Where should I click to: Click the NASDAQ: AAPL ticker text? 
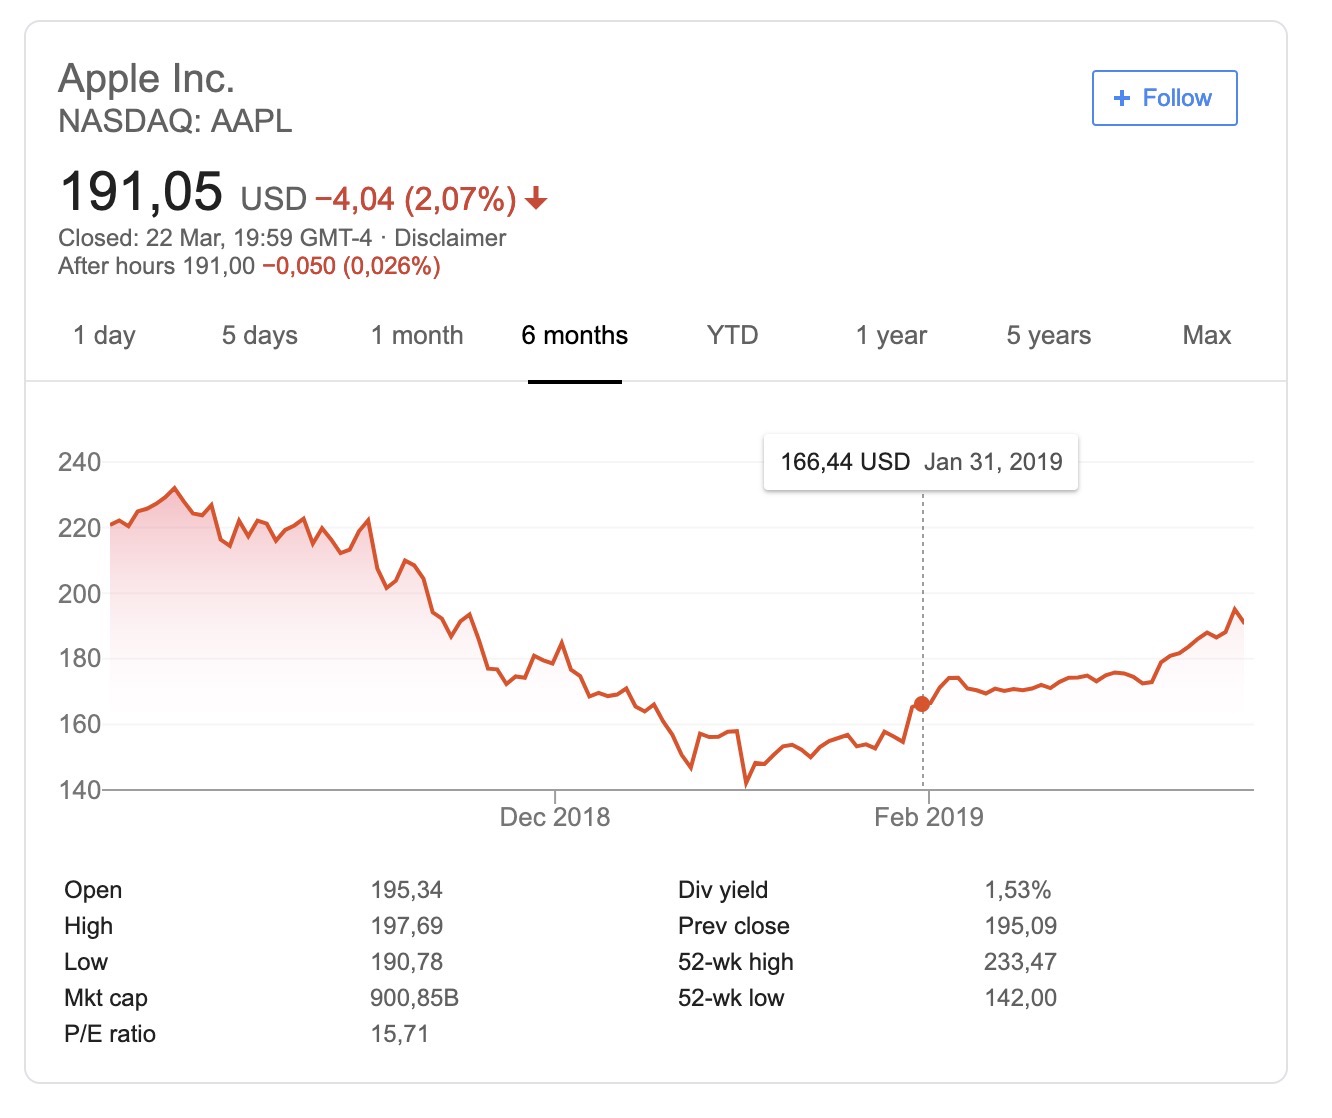pos(175,121)
